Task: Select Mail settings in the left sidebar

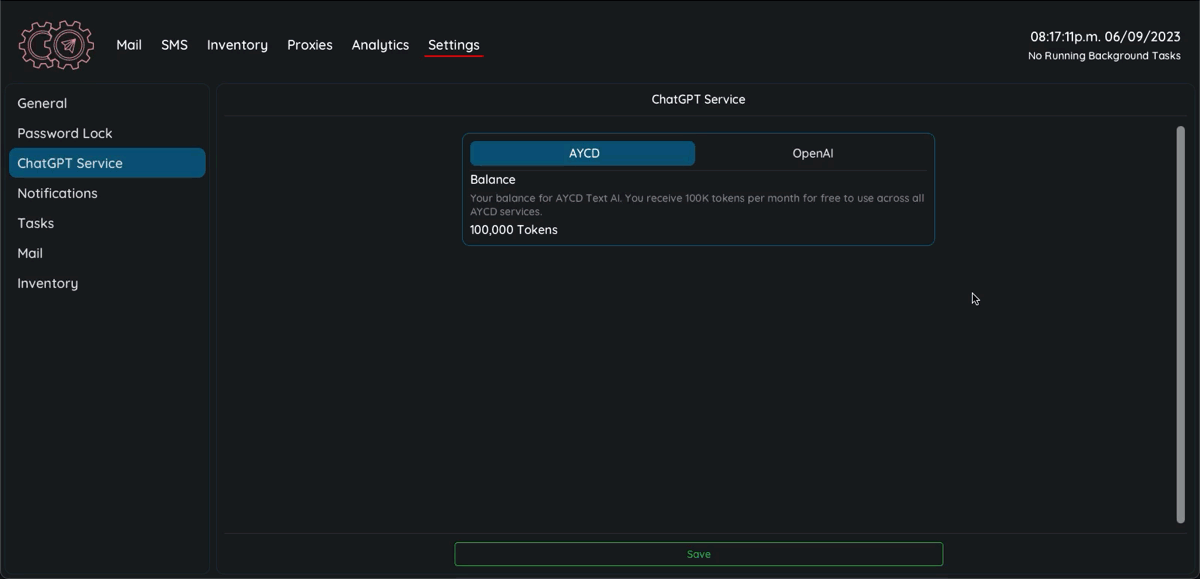Action: click(x=30, y=253)
